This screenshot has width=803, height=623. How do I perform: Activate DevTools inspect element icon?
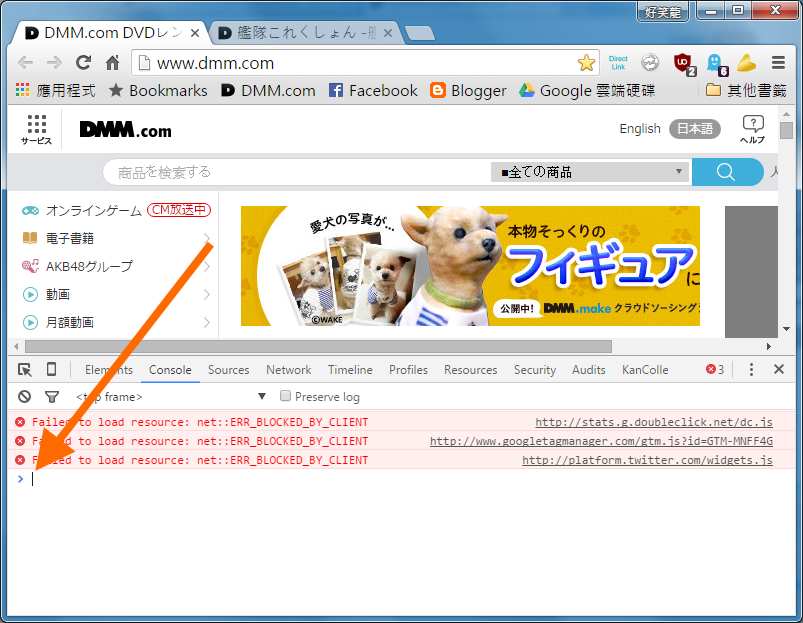25,370
